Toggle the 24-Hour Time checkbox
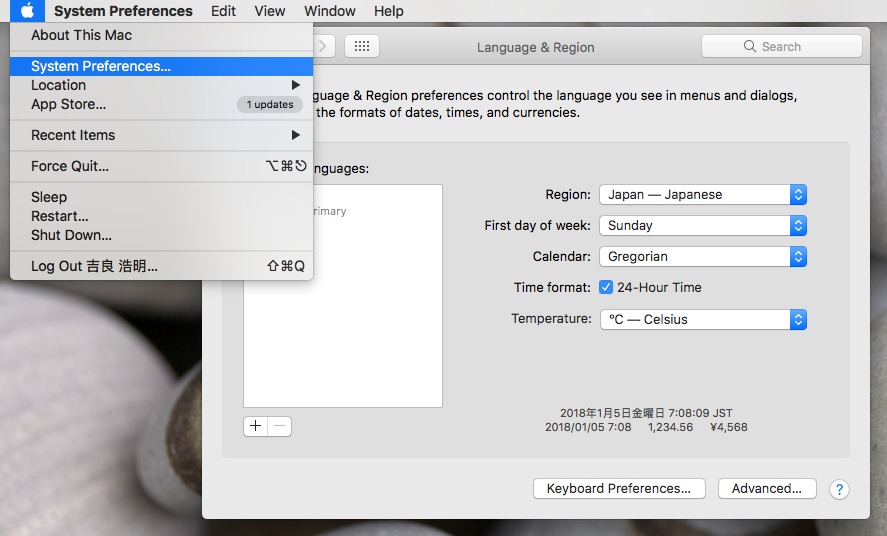Screen dimensions: 887x536 click(606, 287)
